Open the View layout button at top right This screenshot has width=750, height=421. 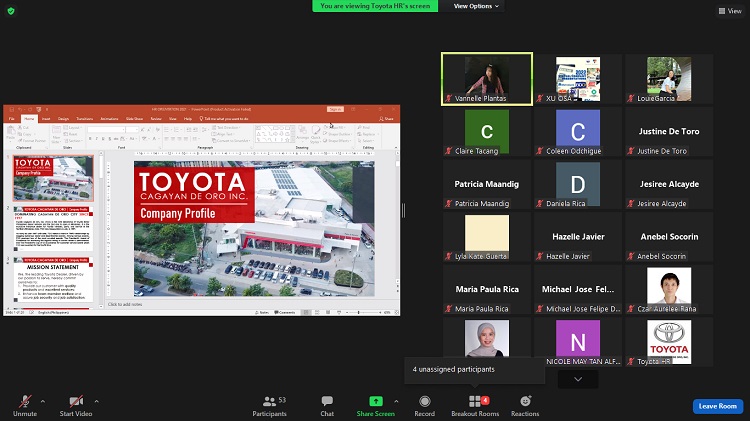tap(730, 11)
